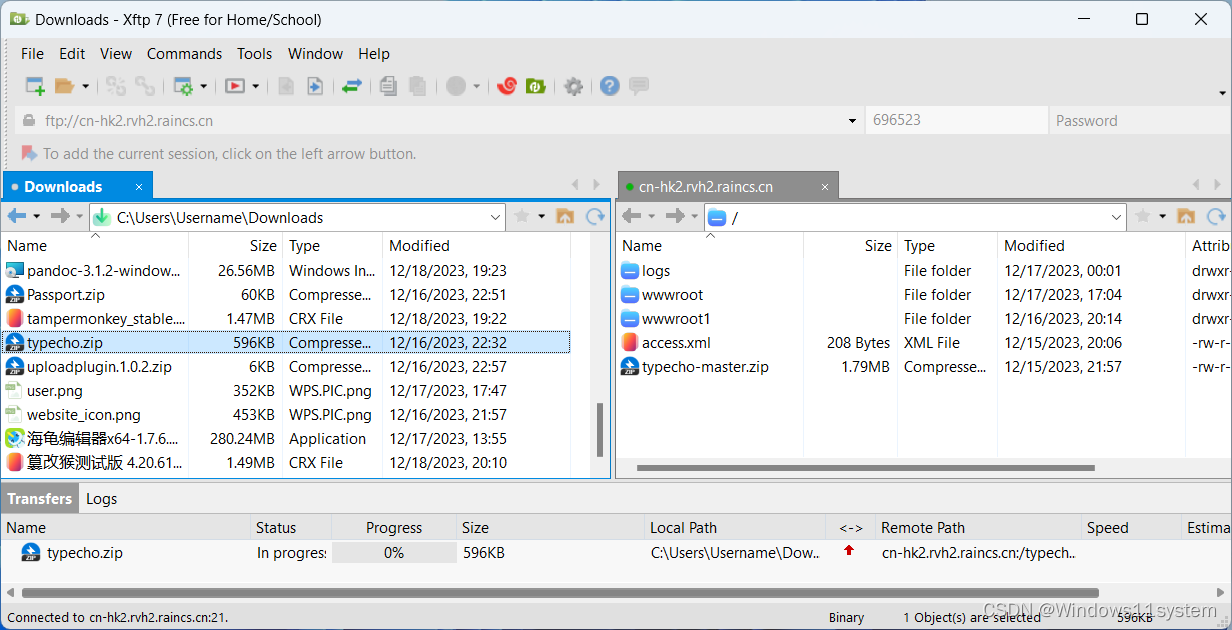Click the username field showing 696523
This screenshot has height=630, width=1232.
coord(956,120)
